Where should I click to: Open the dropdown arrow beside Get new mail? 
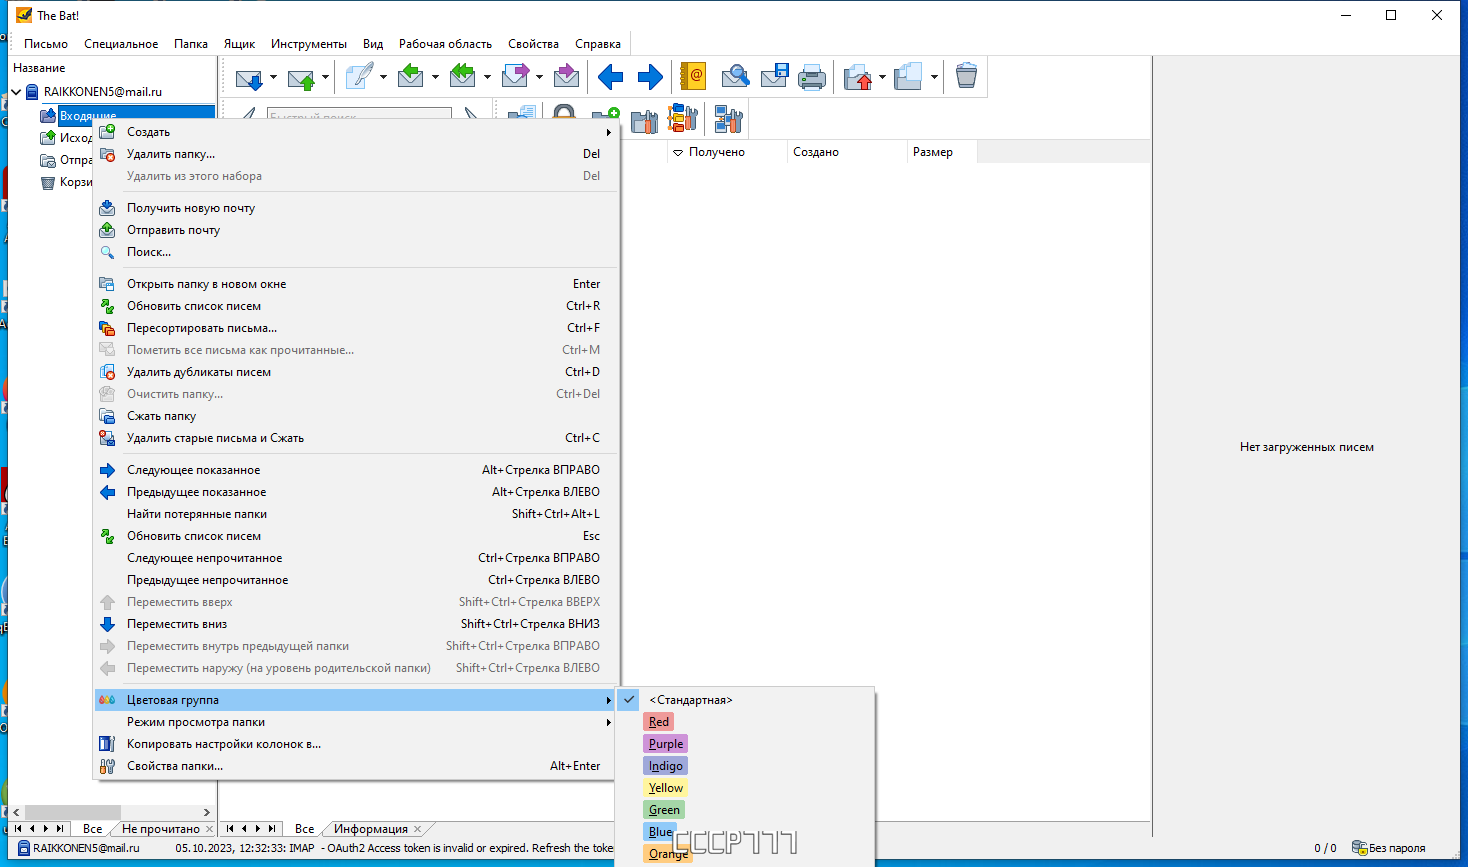pos(273,78)
